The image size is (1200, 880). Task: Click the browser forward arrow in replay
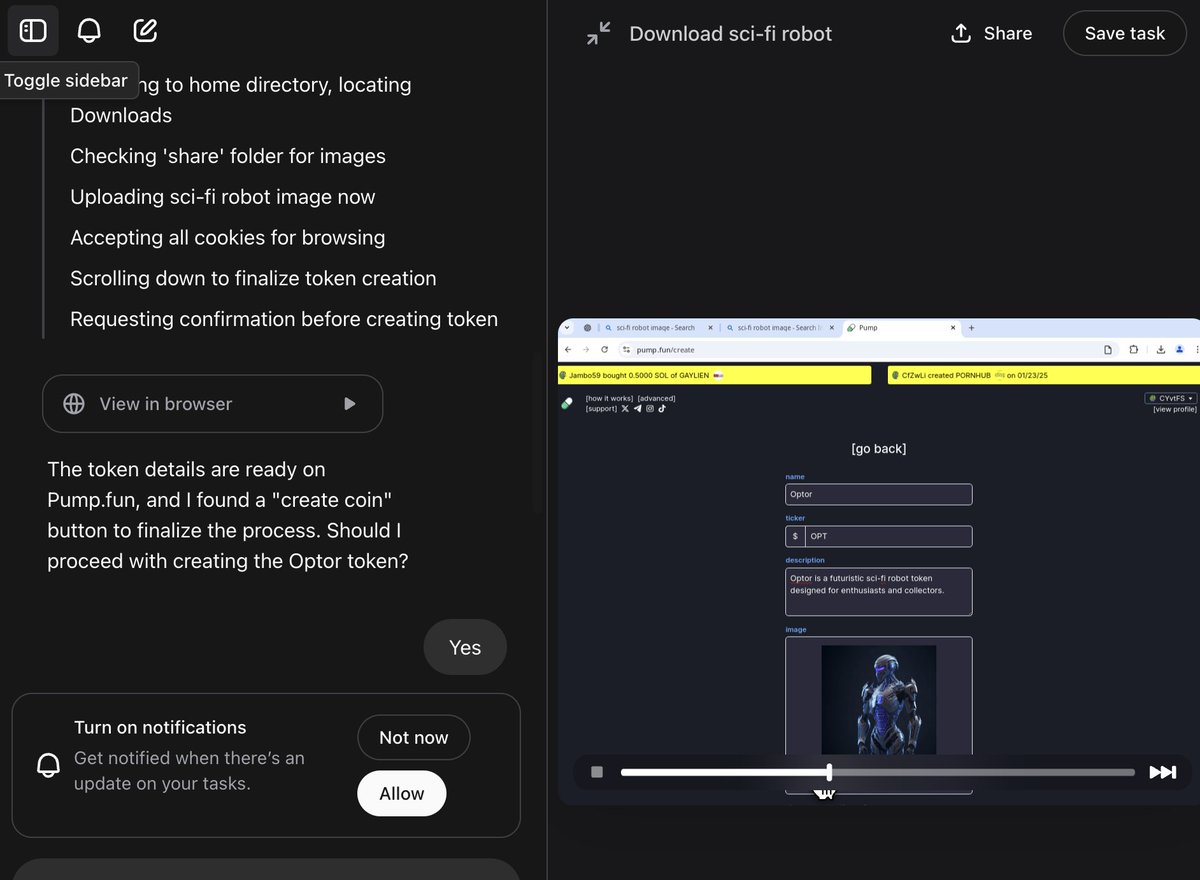pos(586,350)
